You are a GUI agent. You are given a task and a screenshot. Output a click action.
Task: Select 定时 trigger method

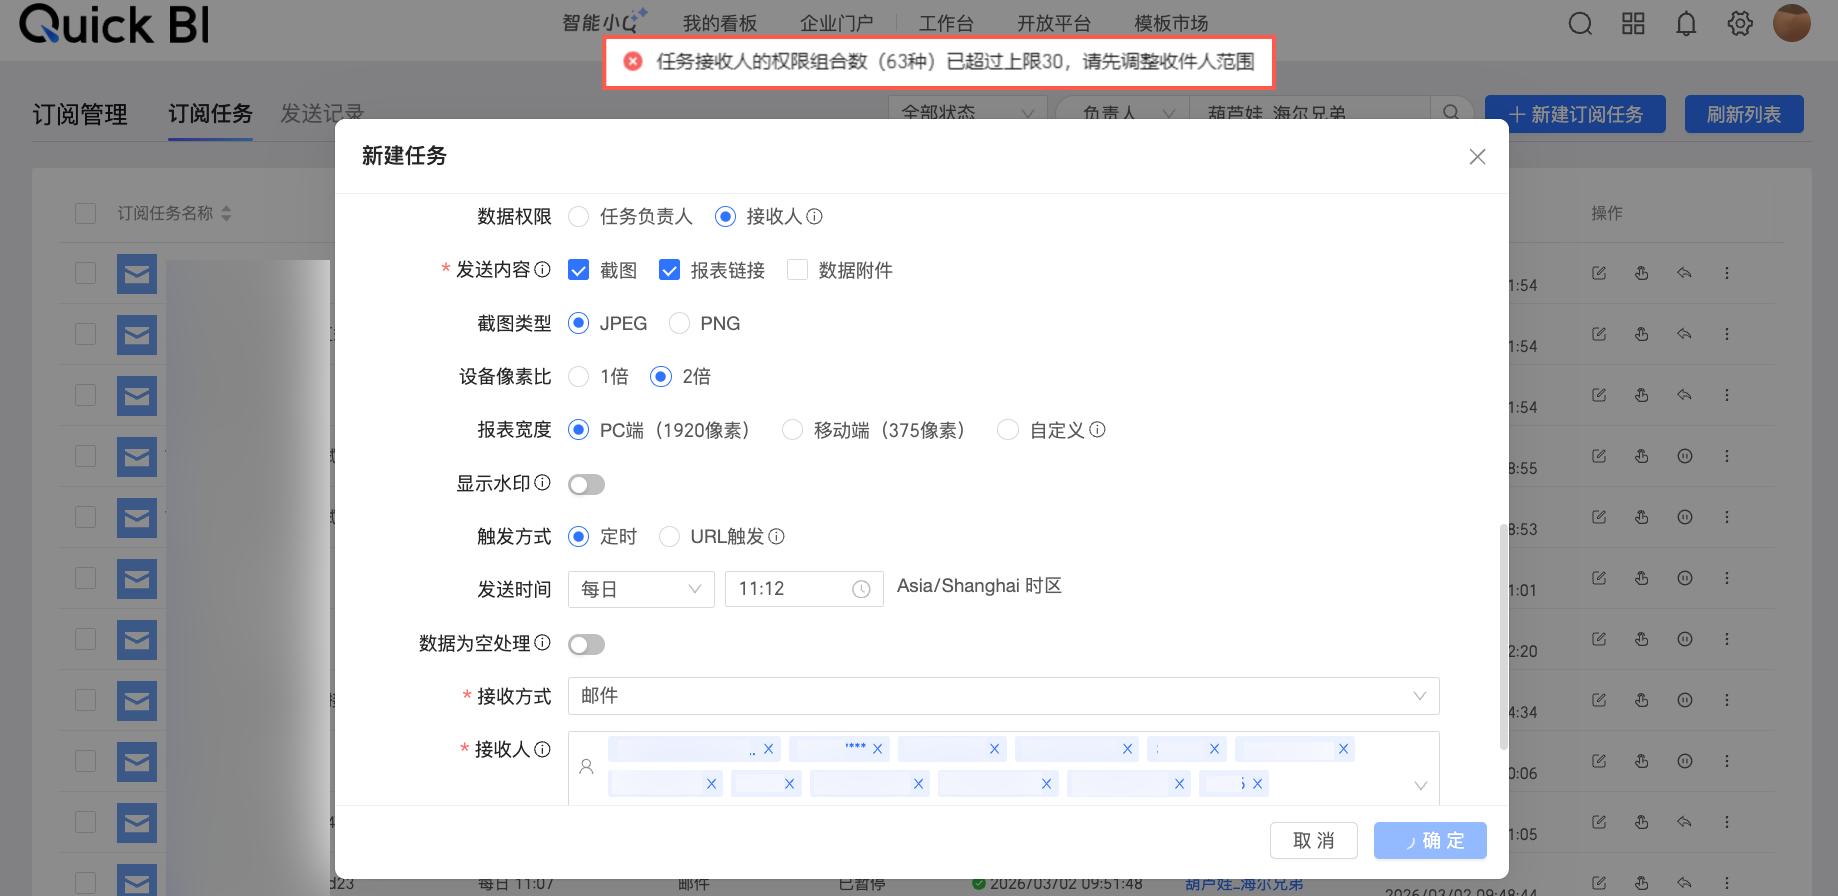[x=578, y=537]
